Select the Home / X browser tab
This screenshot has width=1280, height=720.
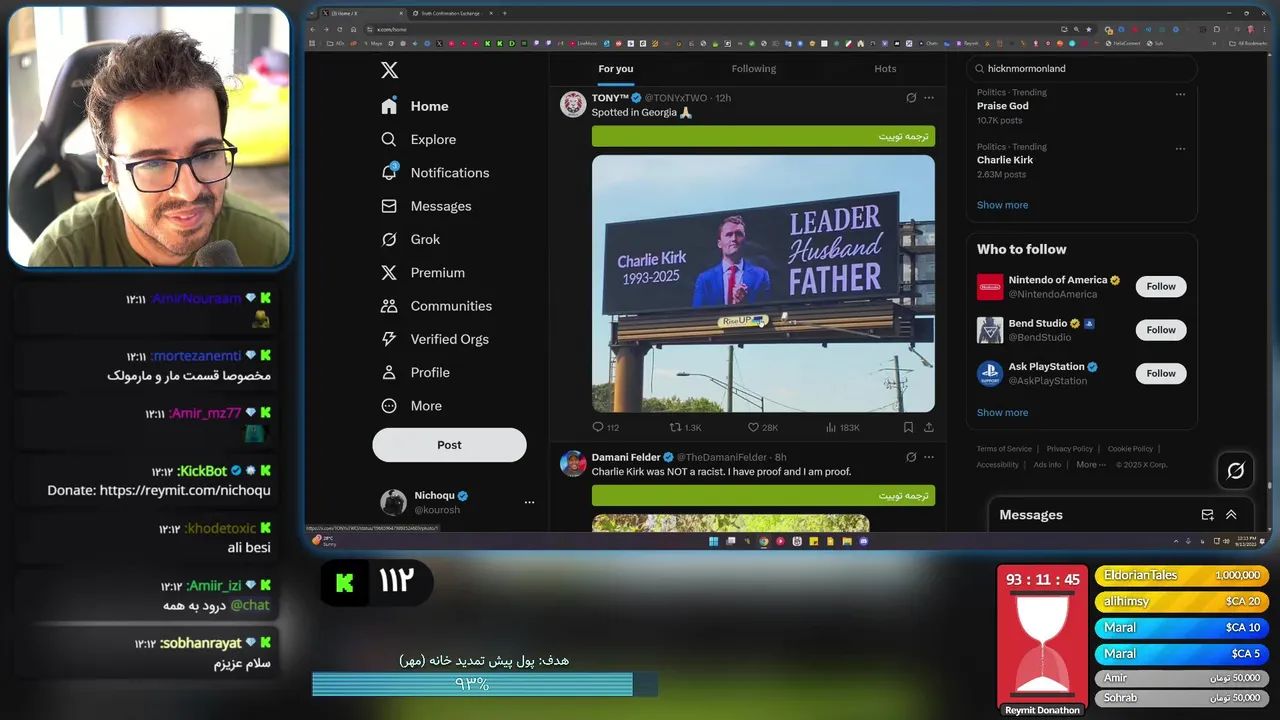362,13
